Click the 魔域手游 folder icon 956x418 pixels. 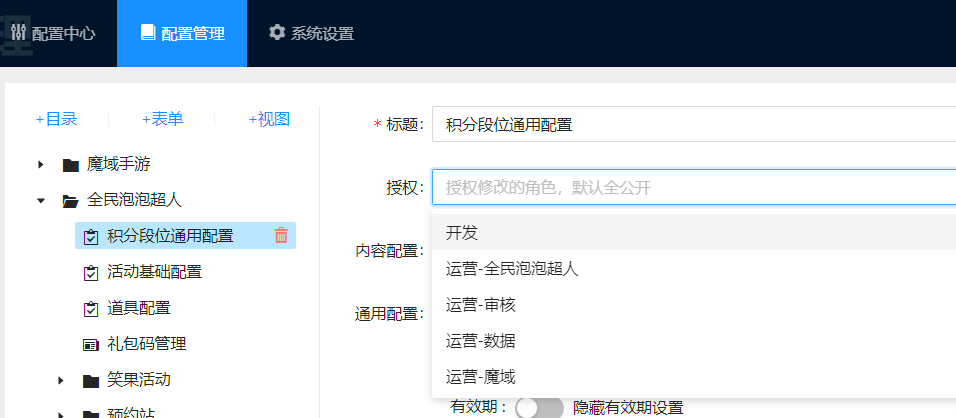click(71, 165)
